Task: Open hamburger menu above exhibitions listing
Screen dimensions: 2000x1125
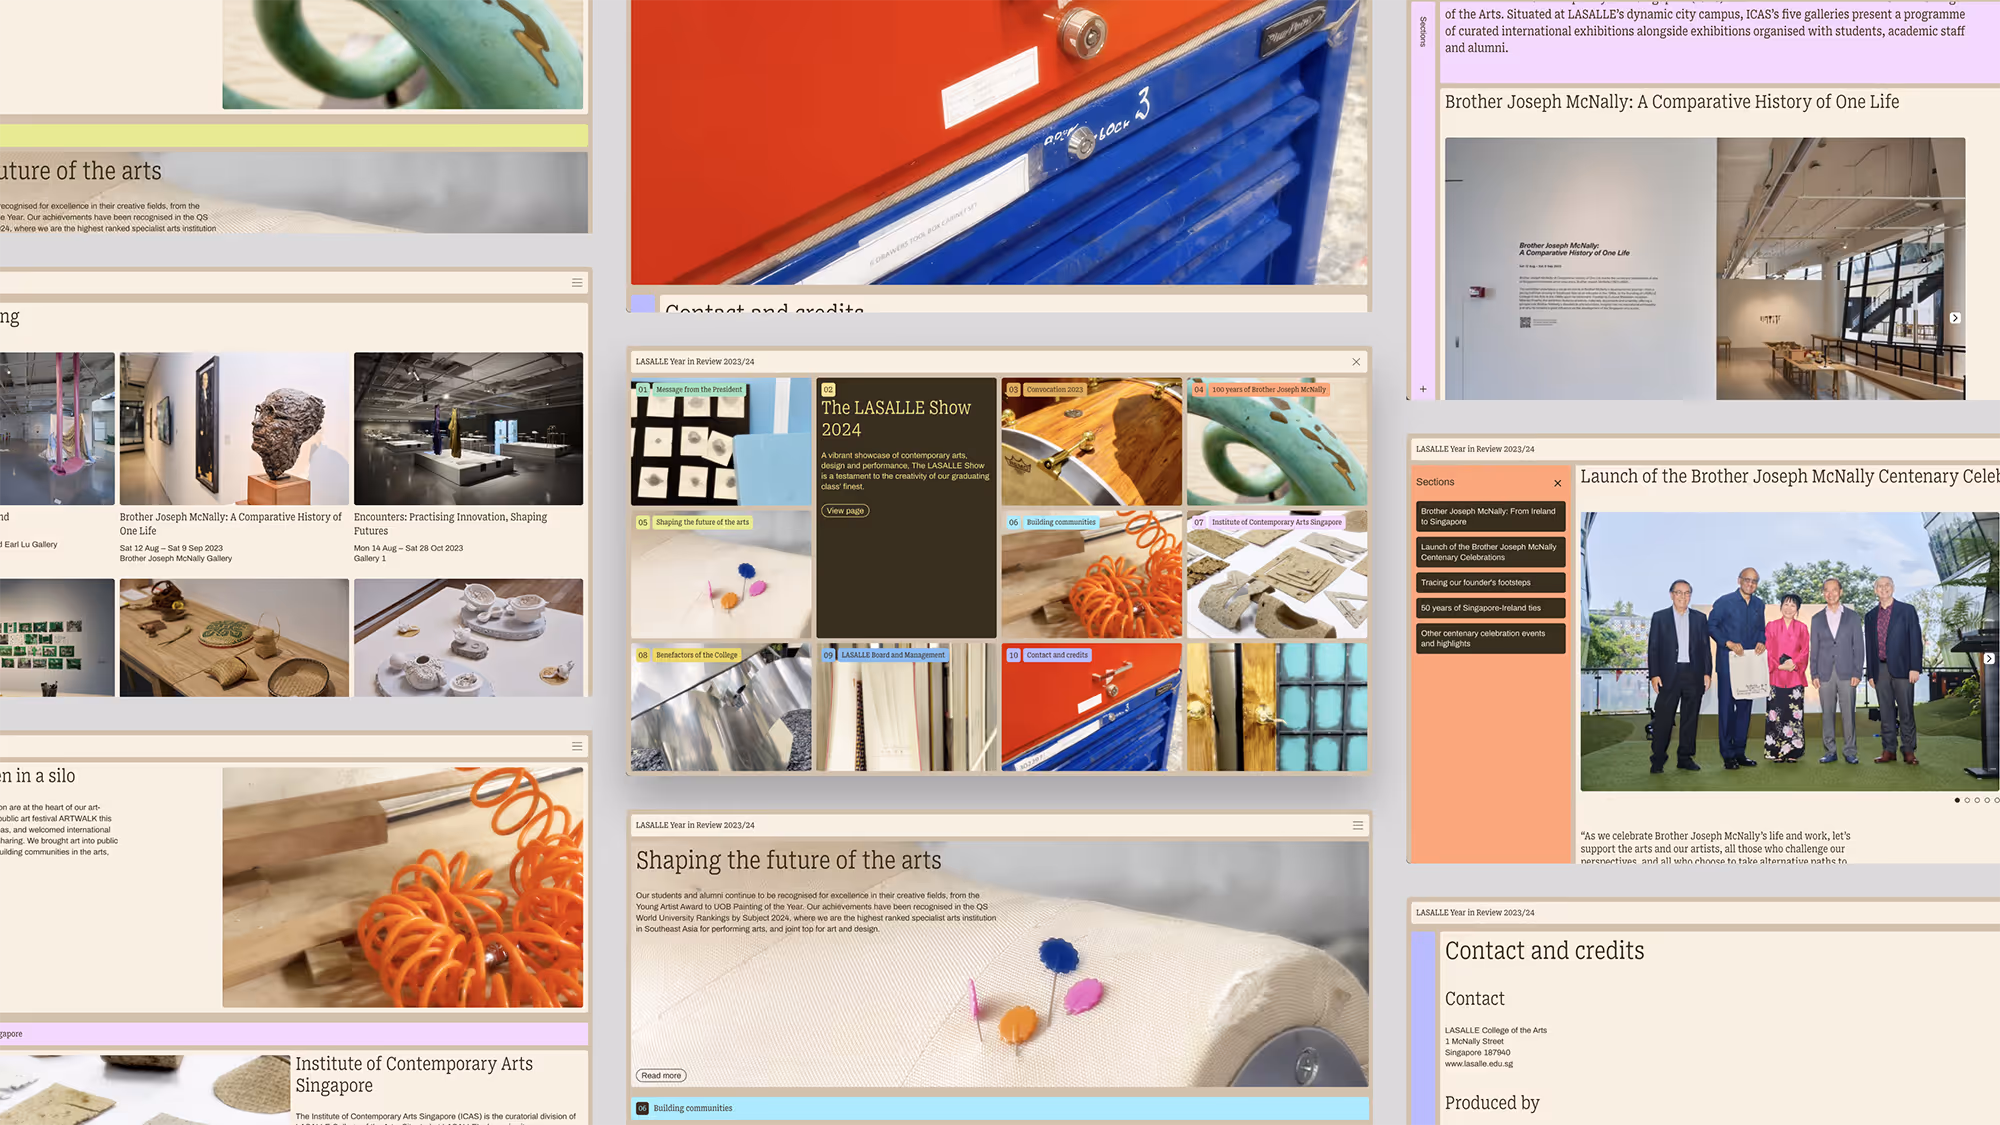Action: click(577, 283)
